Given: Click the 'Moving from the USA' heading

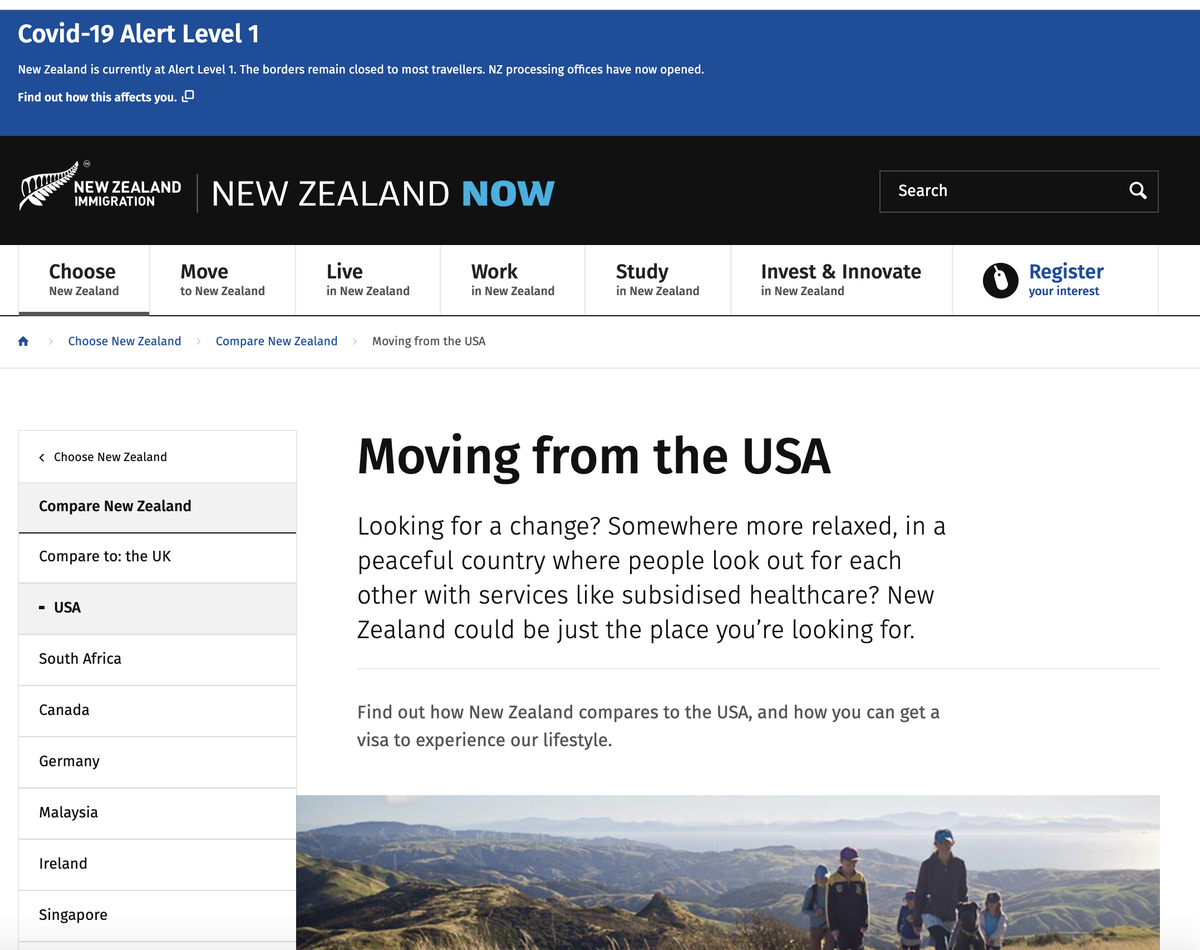Looking at the screenshot, I should (594, 457).
